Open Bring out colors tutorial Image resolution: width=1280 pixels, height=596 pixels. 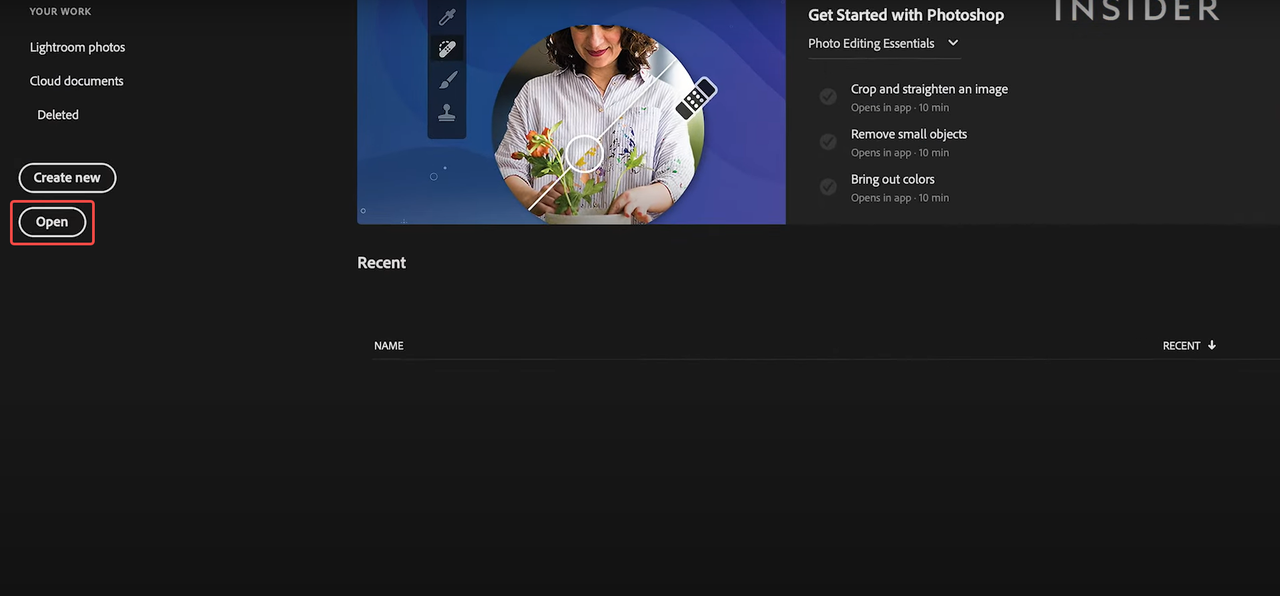893,179
